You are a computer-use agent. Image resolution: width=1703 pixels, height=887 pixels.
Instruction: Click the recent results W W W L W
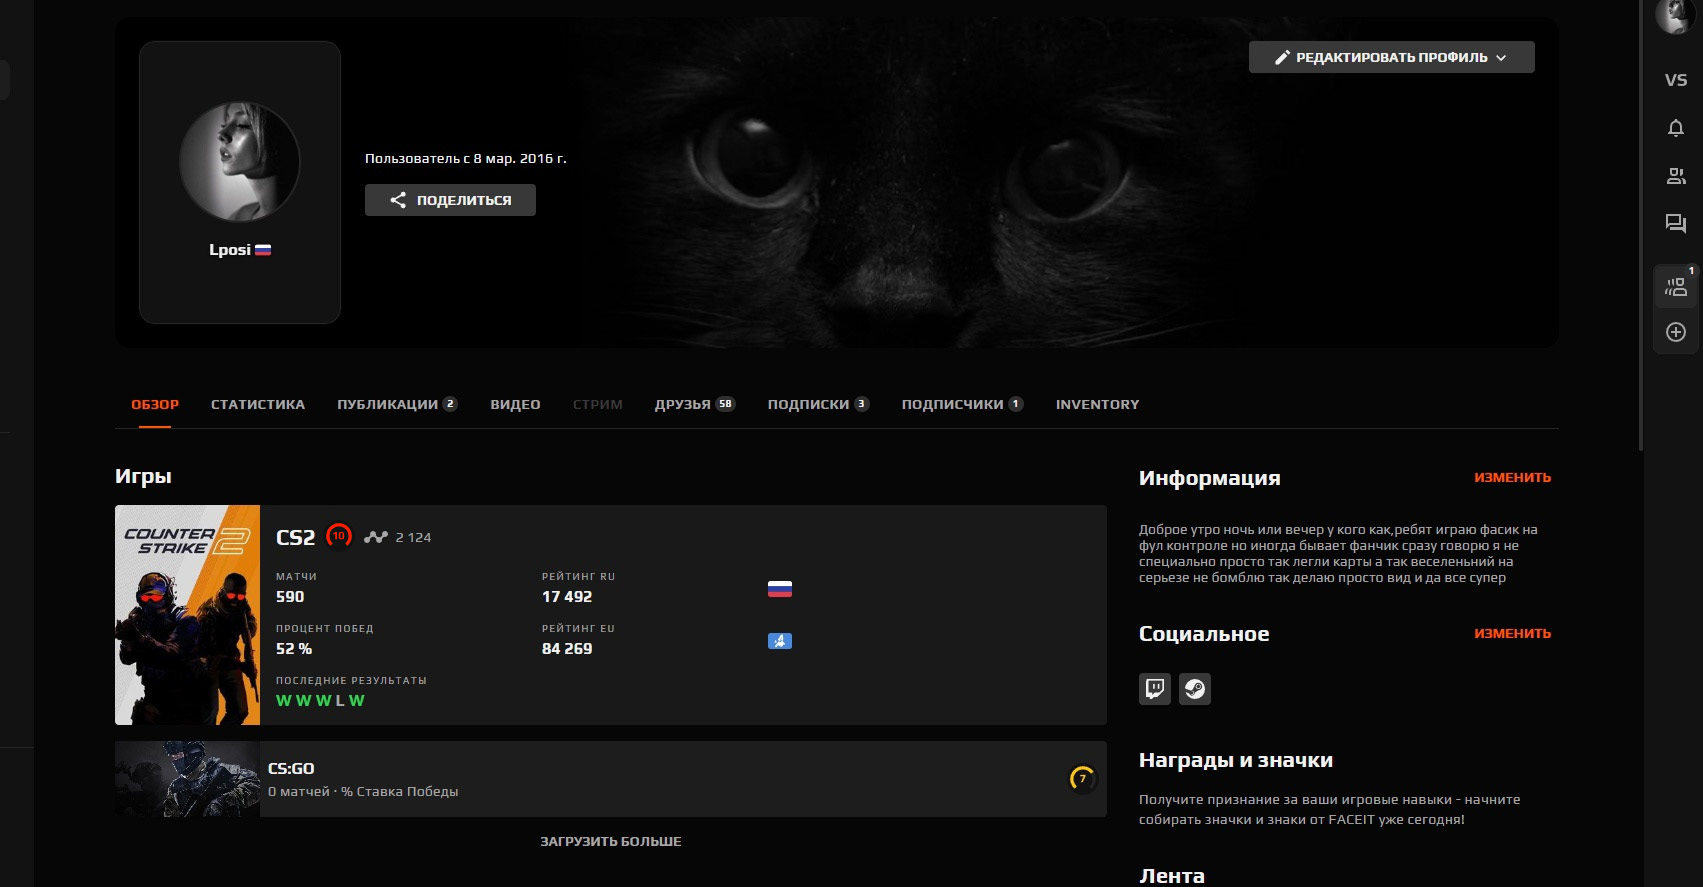pos(320,701)
